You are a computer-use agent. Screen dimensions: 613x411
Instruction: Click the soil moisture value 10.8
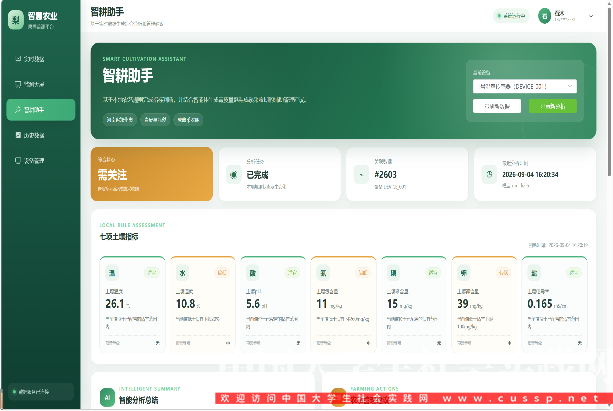tap(186, 304)
